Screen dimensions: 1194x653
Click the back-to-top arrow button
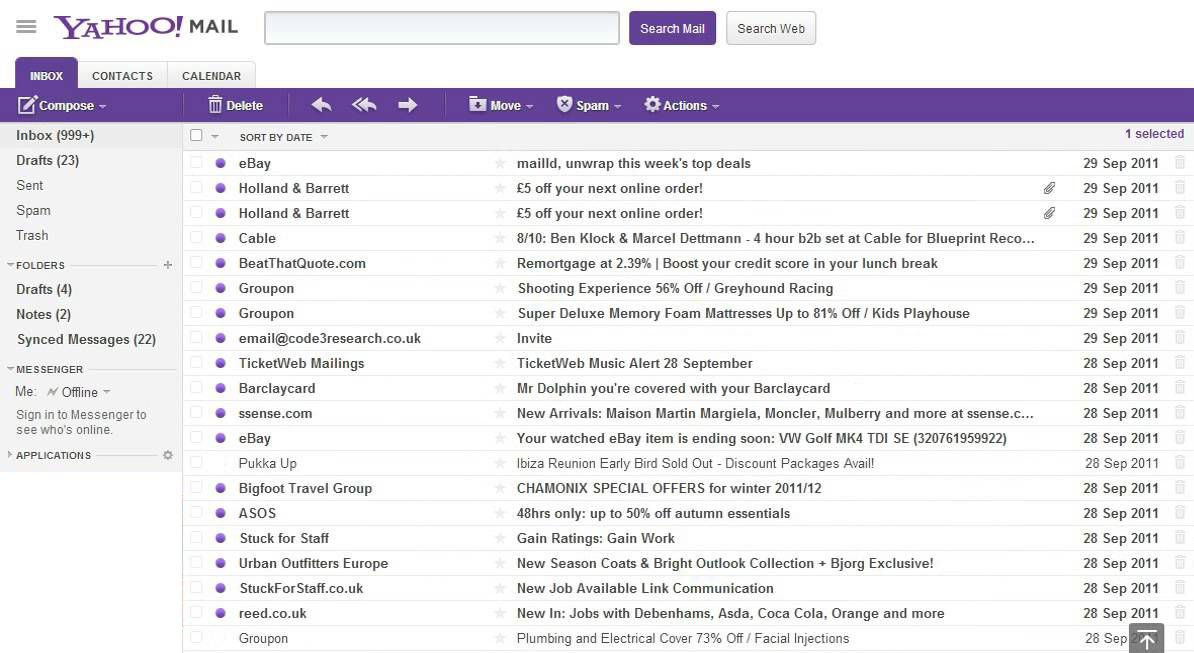[x=1147, y=639]
